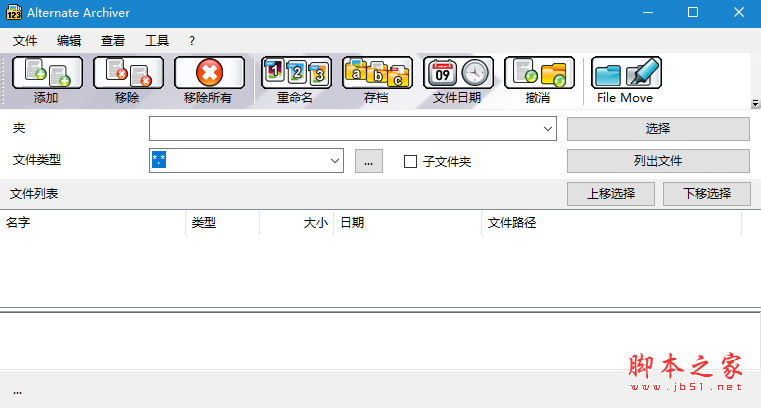The image size is (761, 408).
Task: Click the Alternate Archiver title bar app icon
Action: click(14, 13)
